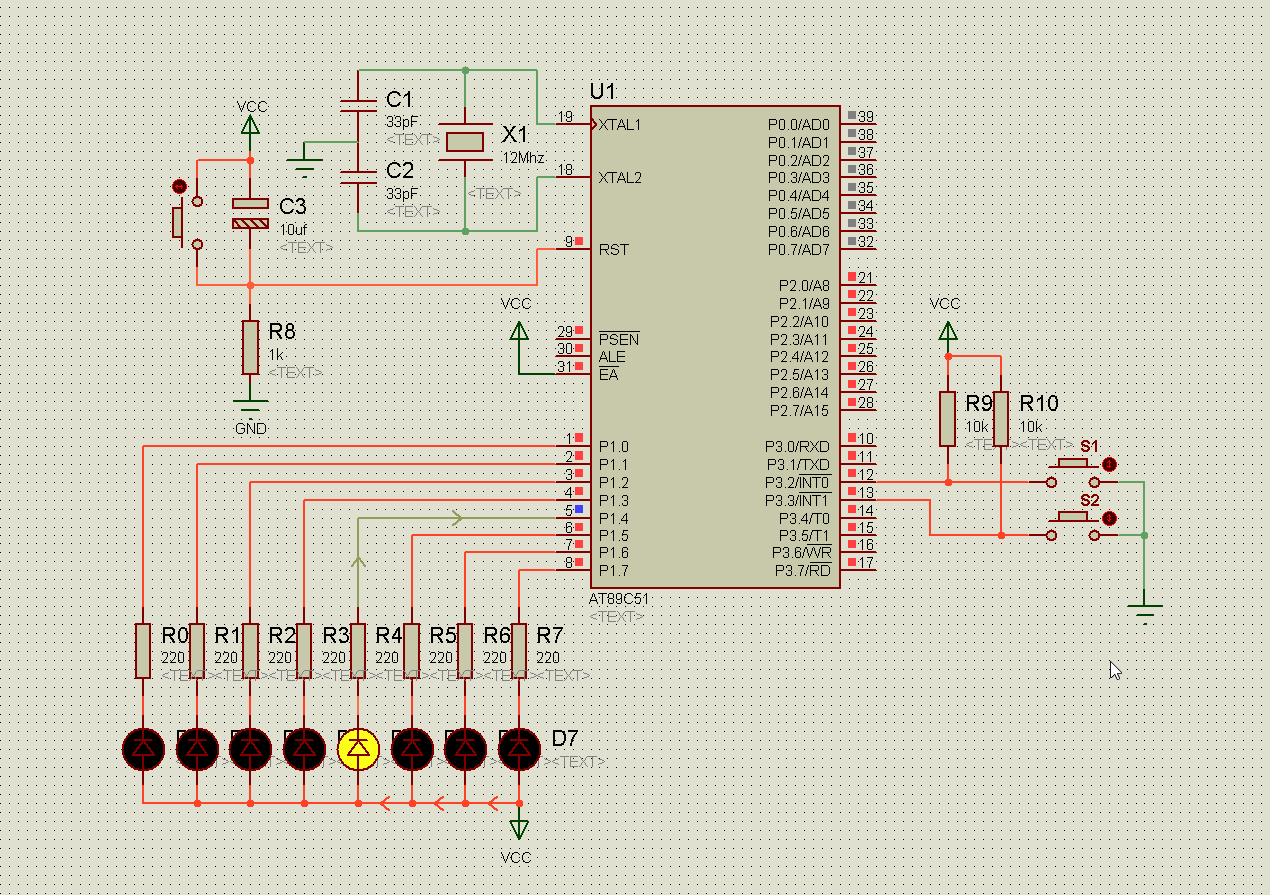This screenshot has width=1270, height=895.
Task: Click the blue logic state square on pin 5
Action: pos(579,510)
